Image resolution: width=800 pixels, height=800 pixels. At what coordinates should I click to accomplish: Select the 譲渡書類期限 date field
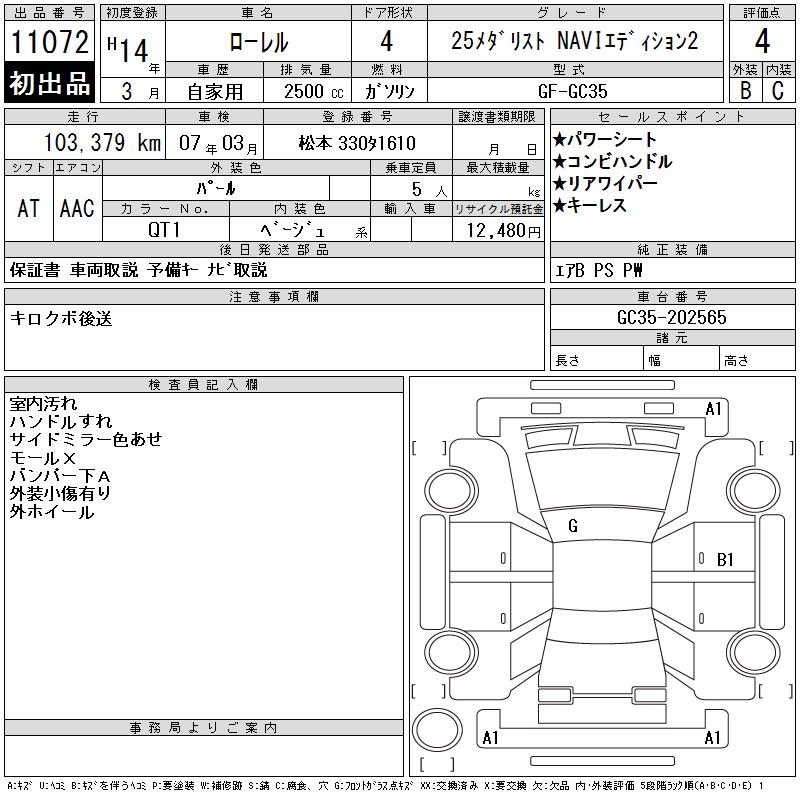pos(498,142)
